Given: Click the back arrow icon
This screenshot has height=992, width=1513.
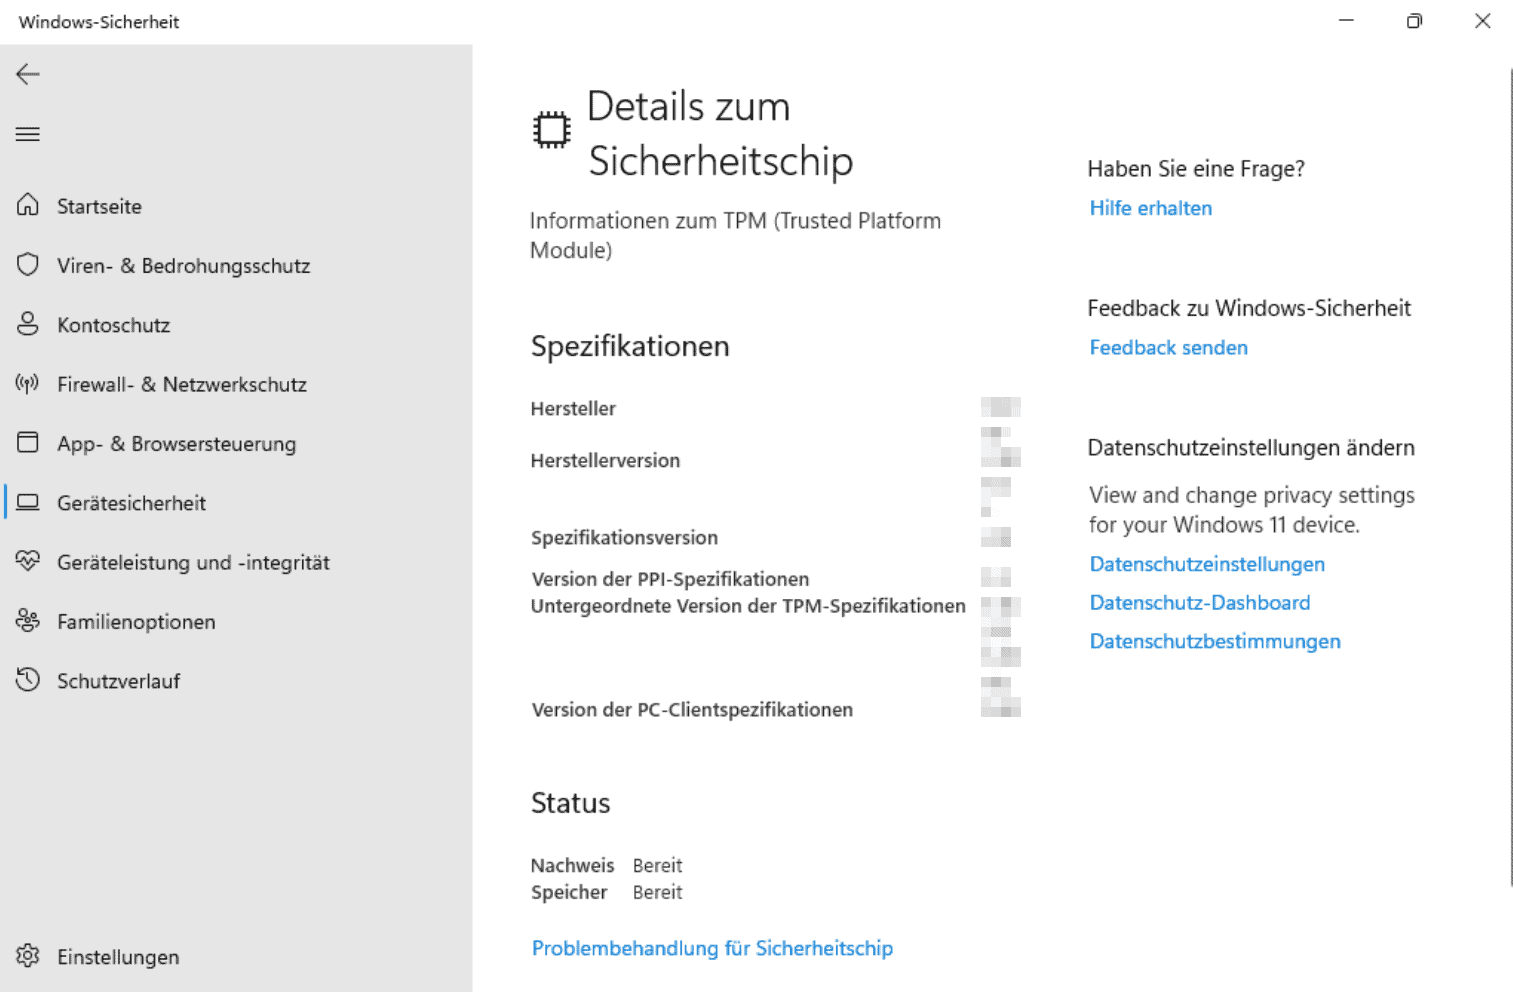Looking at the screenshot, I should [28, 74].
